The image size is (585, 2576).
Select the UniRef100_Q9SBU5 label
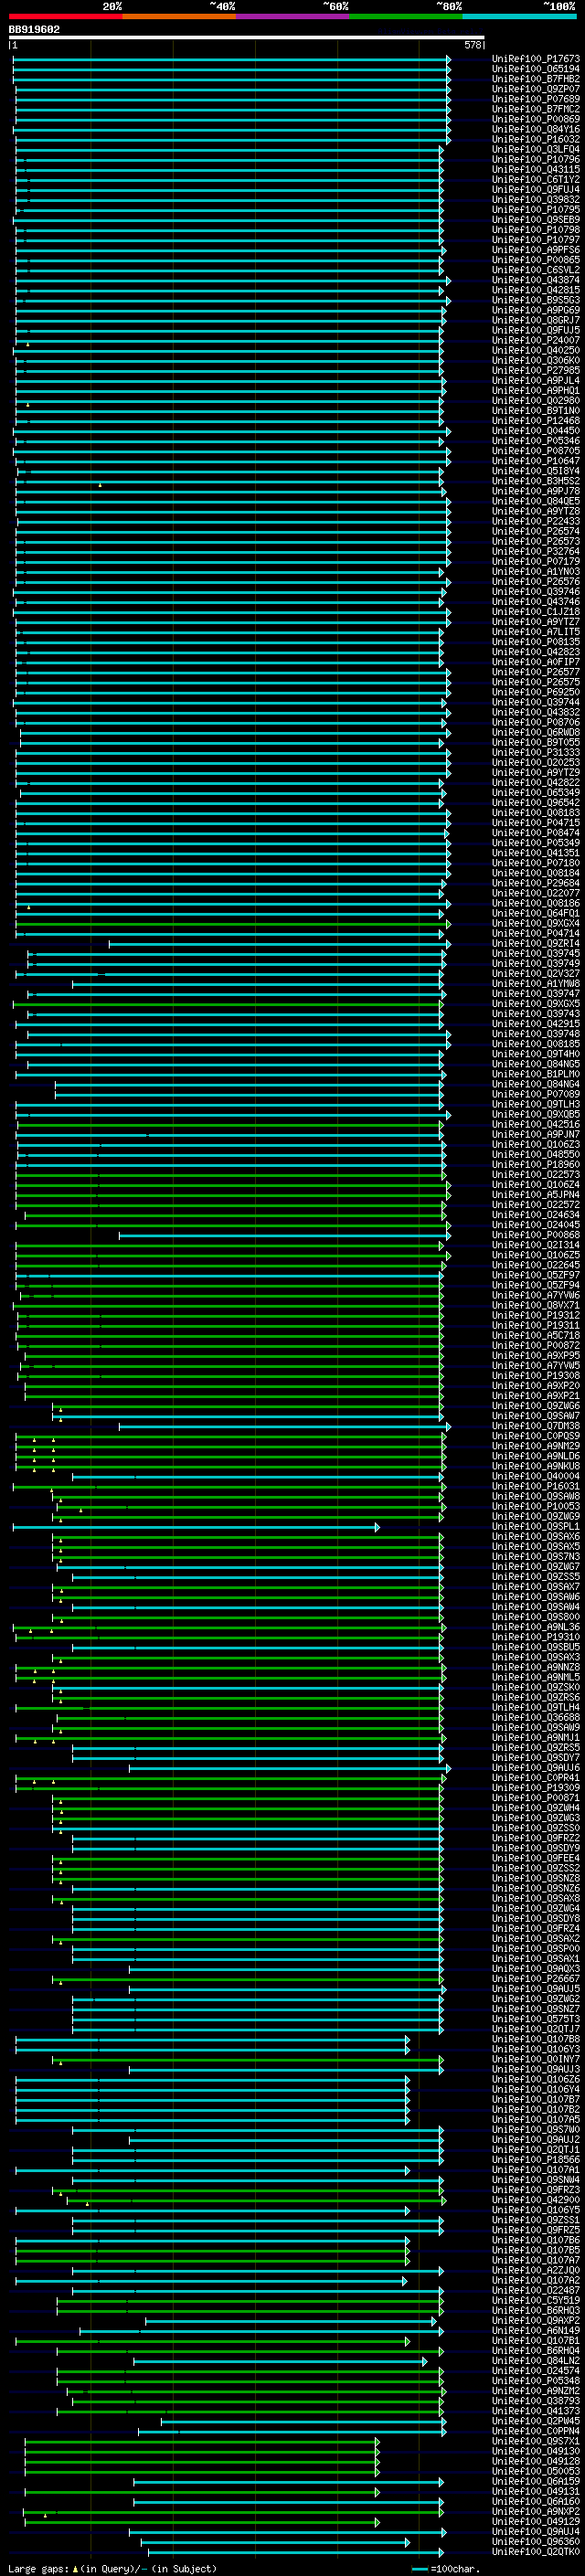coord(536,1647)
